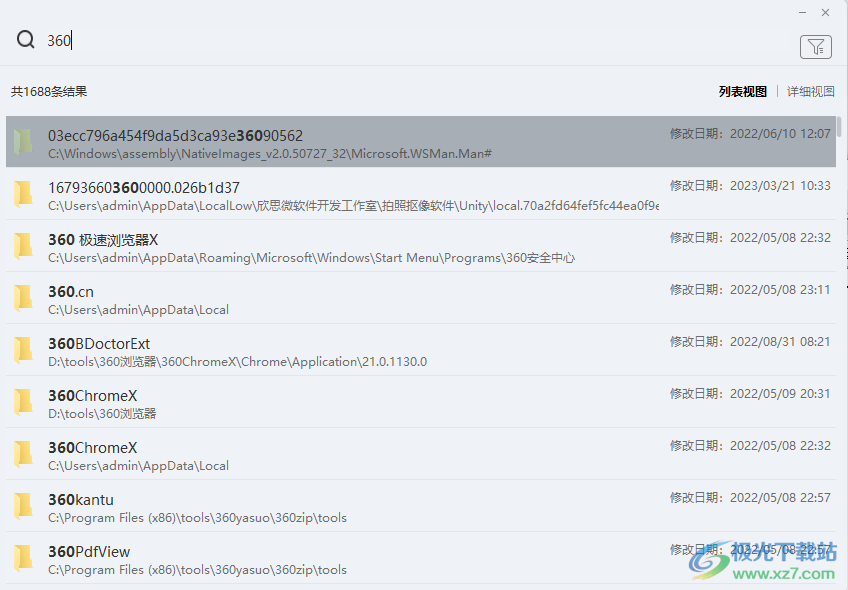Click folder icon of 360kantu
This screenshot has height=590, width=848.
pos(23,505)
